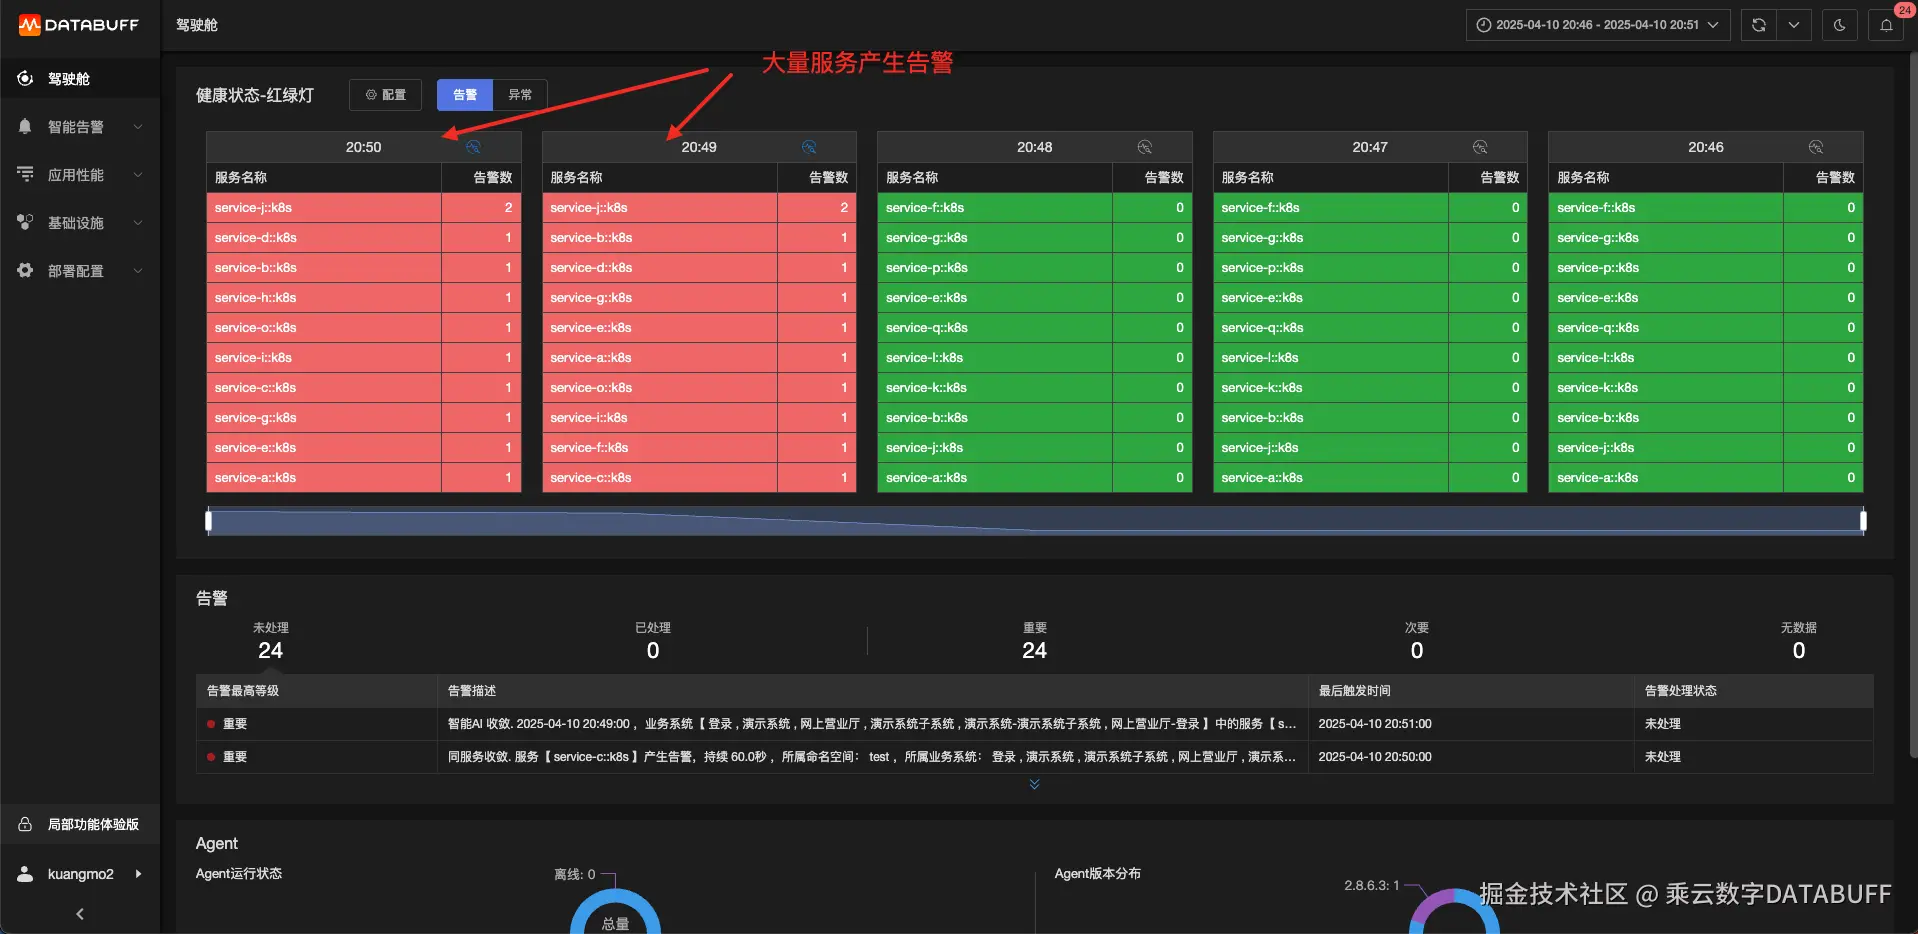Toggle dark mode with the moon icon
This screenshot has height=934, width=1918.
click(1840, 25)
